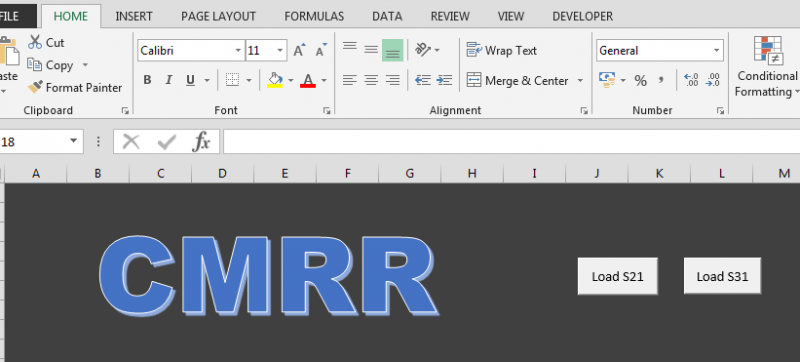The height and width of the screenshot is (362, 800).
Task: Expand the Calibri font name dropdown
Action: click(x=238, y=50)
